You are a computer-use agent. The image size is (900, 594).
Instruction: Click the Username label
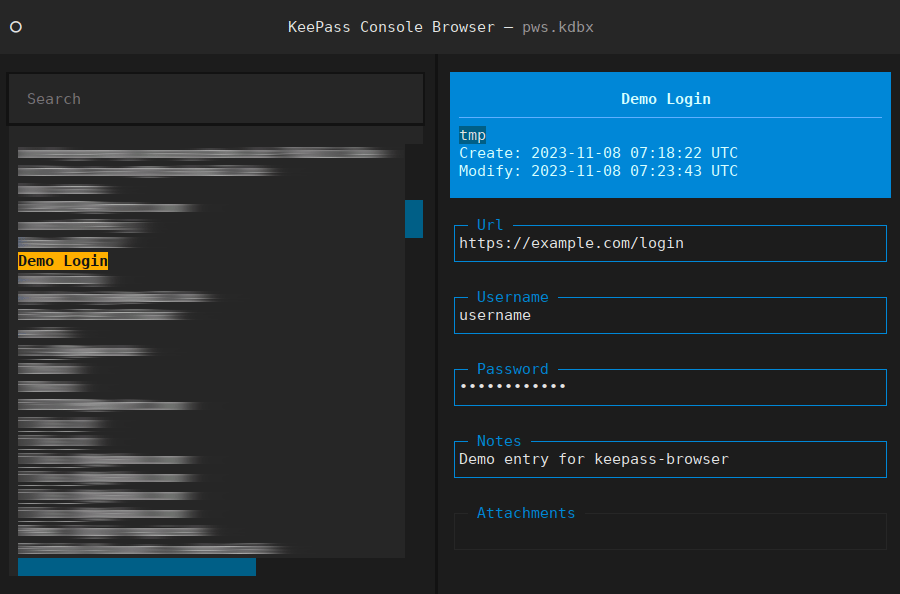click(513, 297)
